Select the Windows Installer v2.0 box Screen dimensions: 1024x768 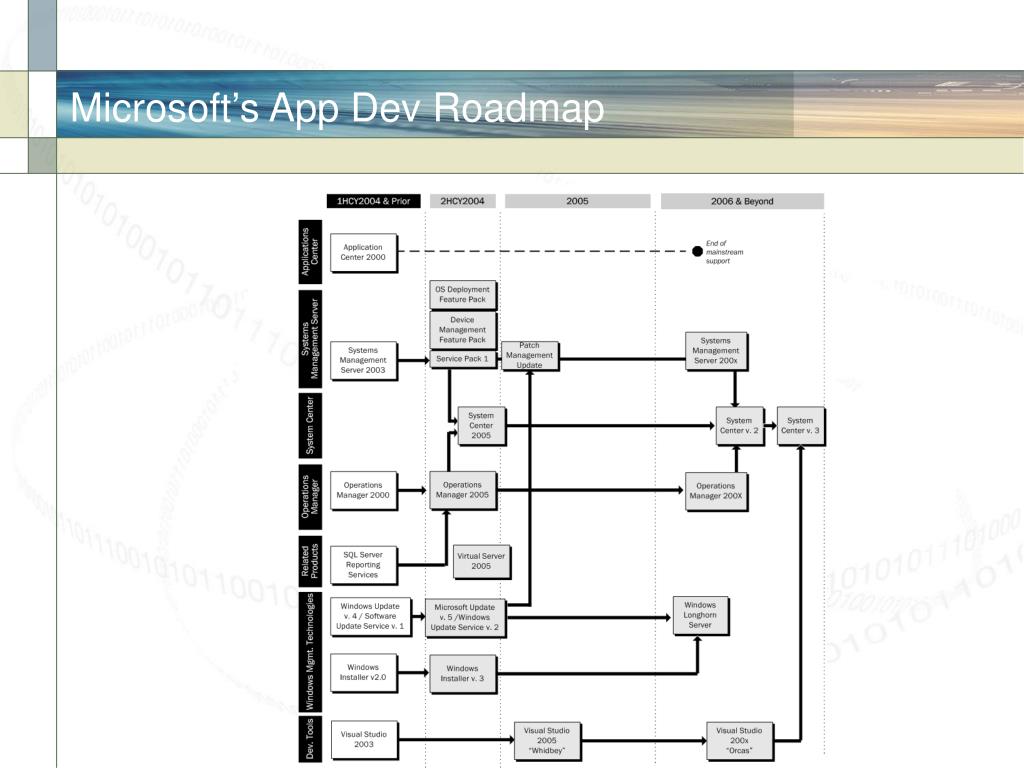(x=363, y=673)
